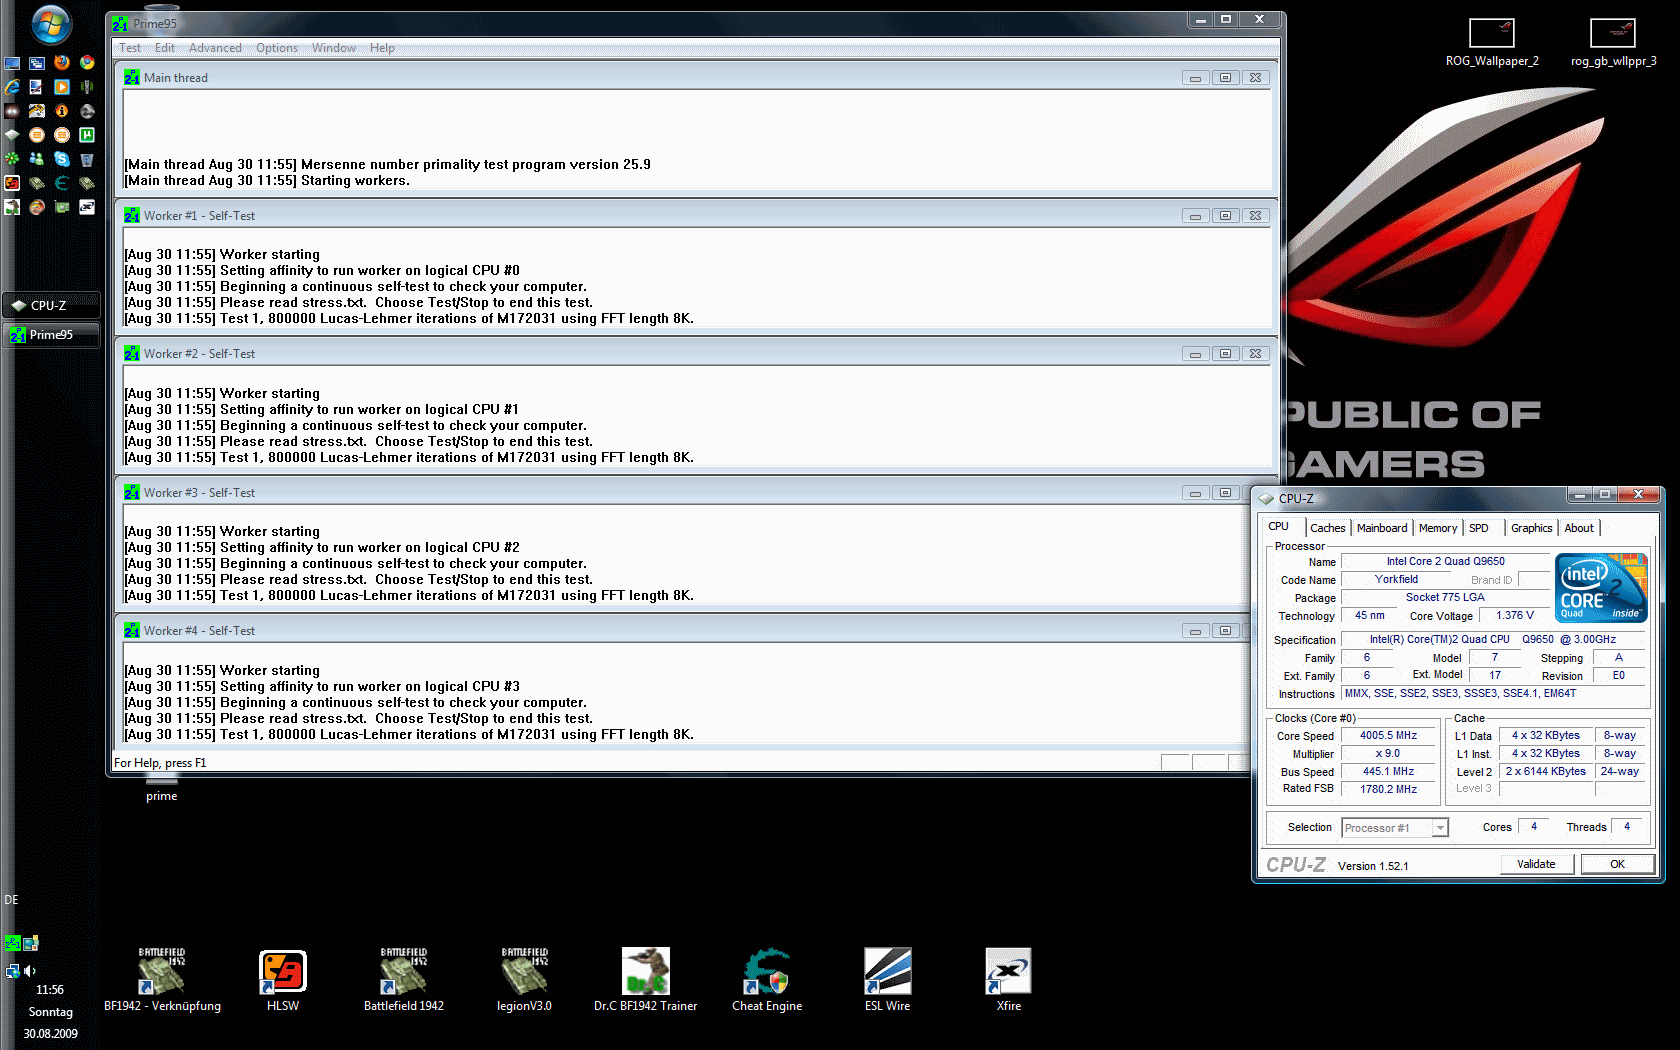The image size is (1680, 1050).
Task: Launch ICQ flower icon in quick launch
Action: coord(12,159)
